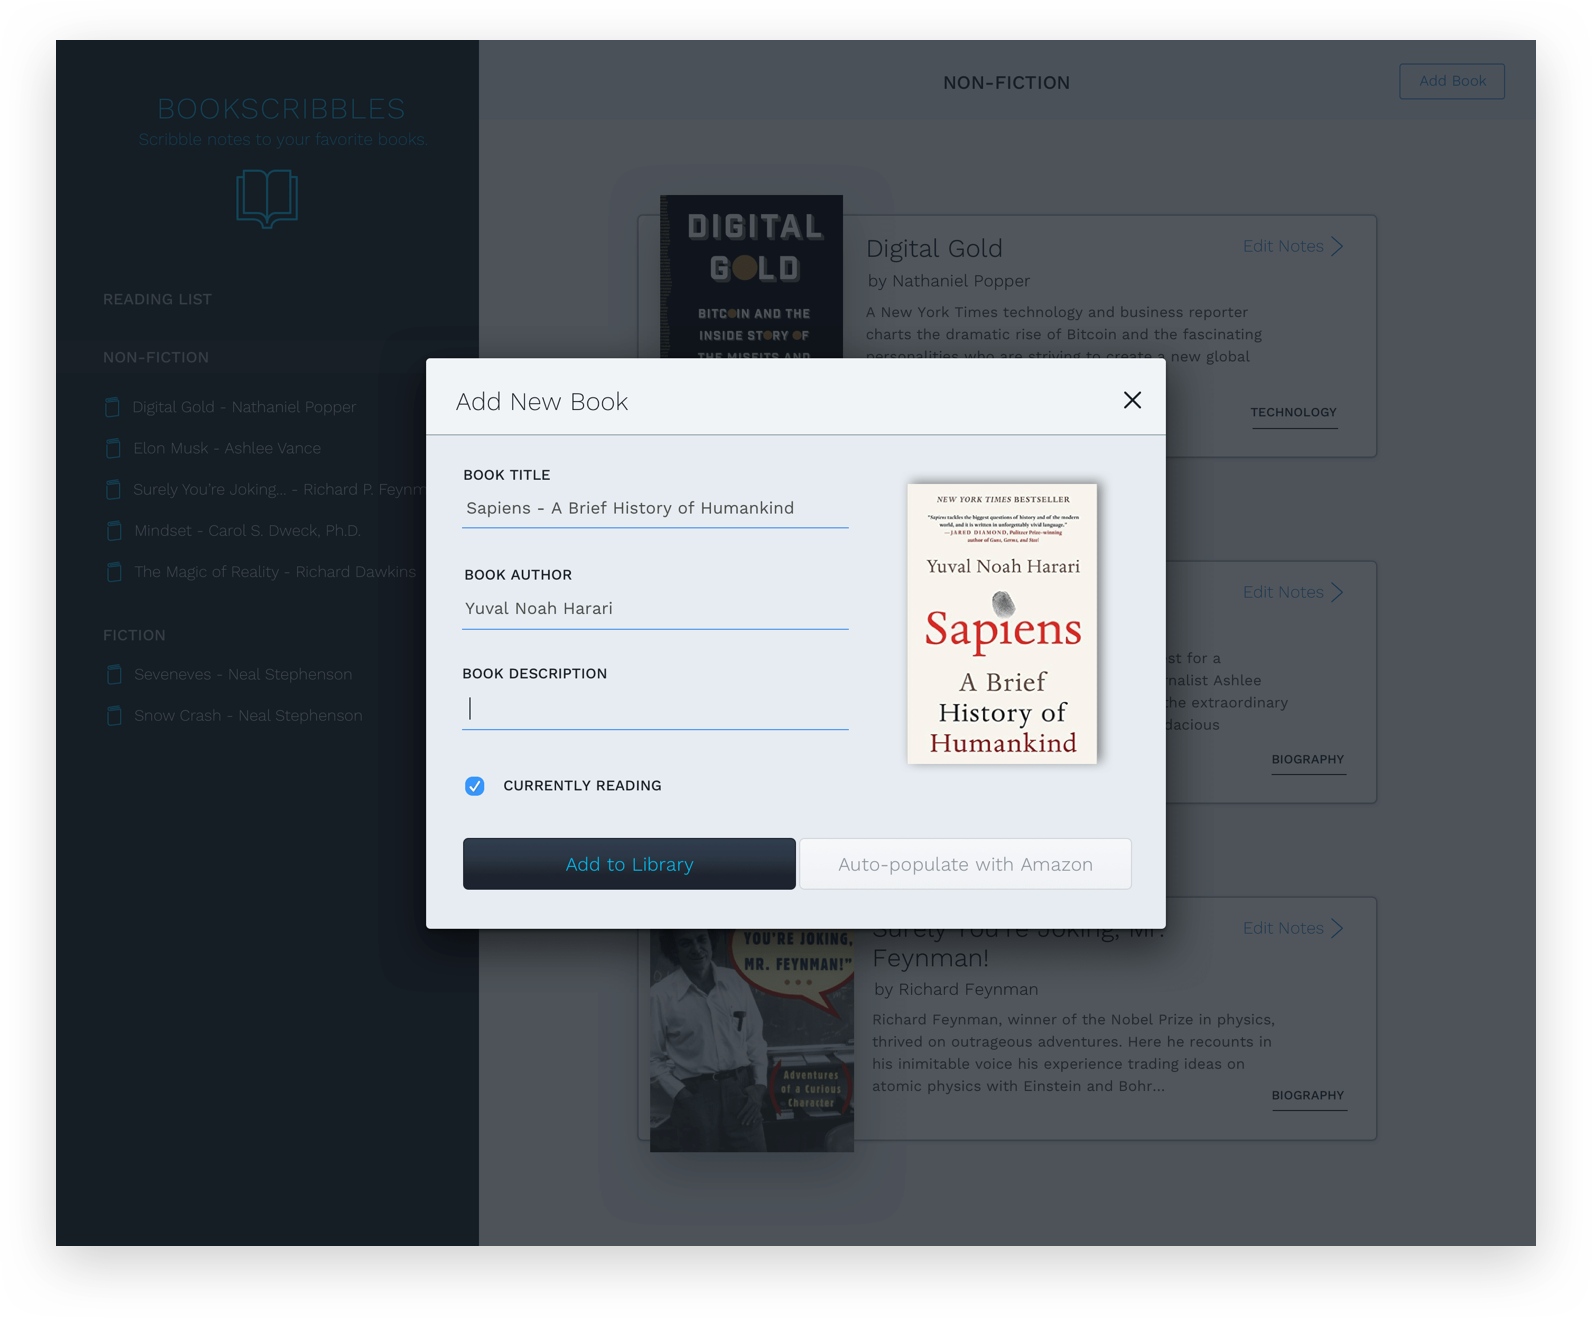Open Elon Musk - Ashlee Vance in sidebar

[x=227, y=448]
